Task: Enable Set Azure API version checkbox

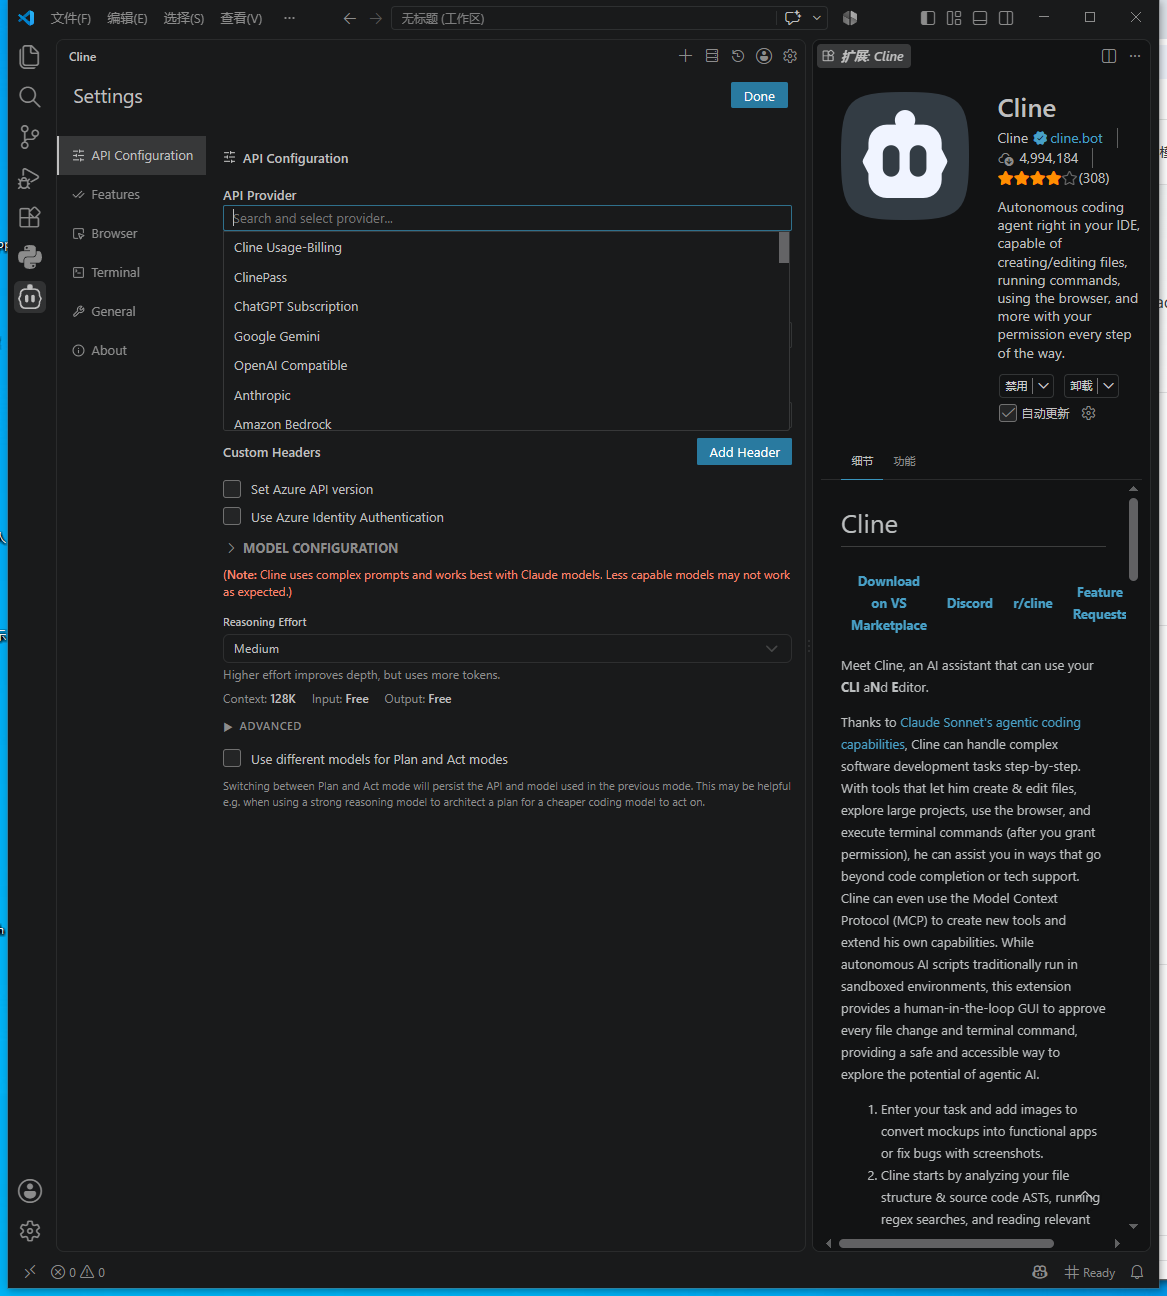Action: click(232, 489)
